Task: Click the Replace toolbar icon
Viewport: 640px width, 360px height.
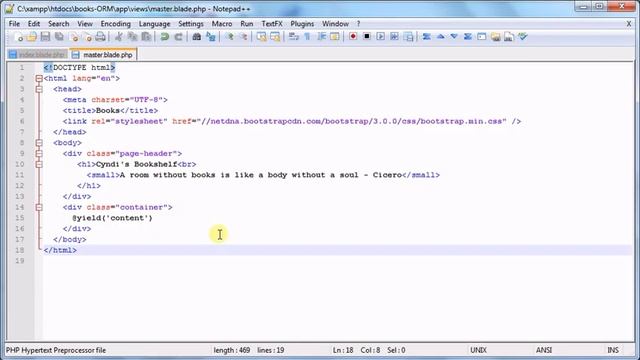Action: [211, 37]
